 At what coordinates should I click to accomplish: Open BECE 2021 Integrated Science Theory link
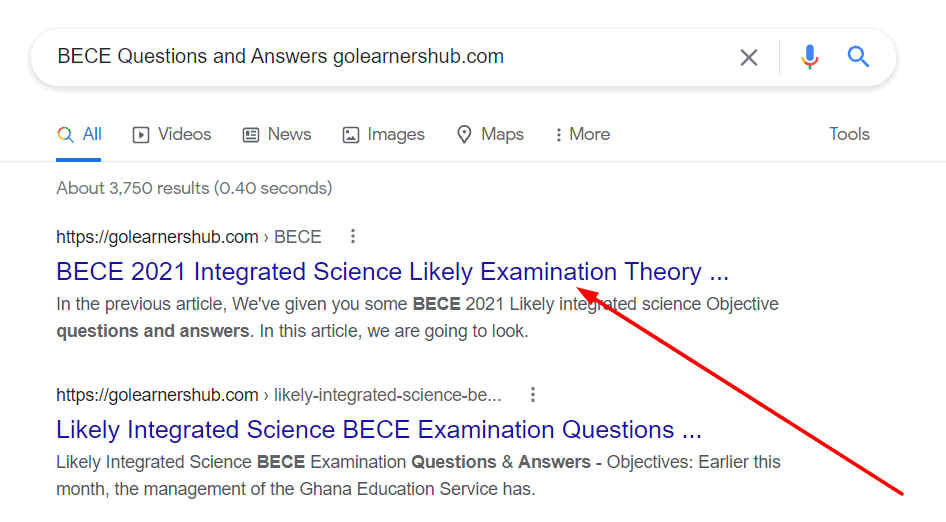(x=392, y=272)
